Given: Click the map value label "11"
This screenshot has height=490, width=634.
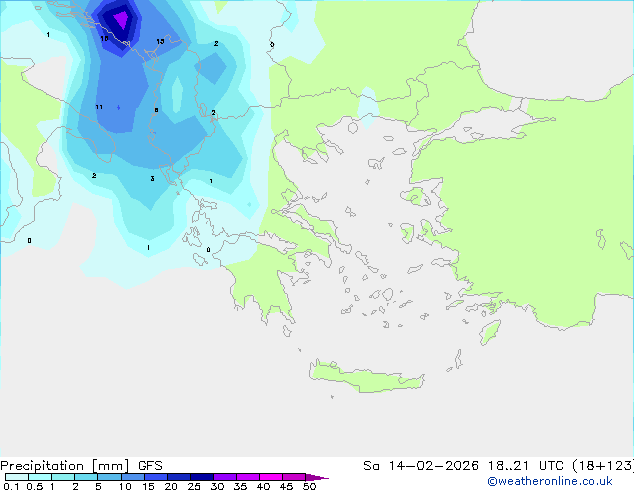Looking at the screenshot, I should click(x=99, y=107).
